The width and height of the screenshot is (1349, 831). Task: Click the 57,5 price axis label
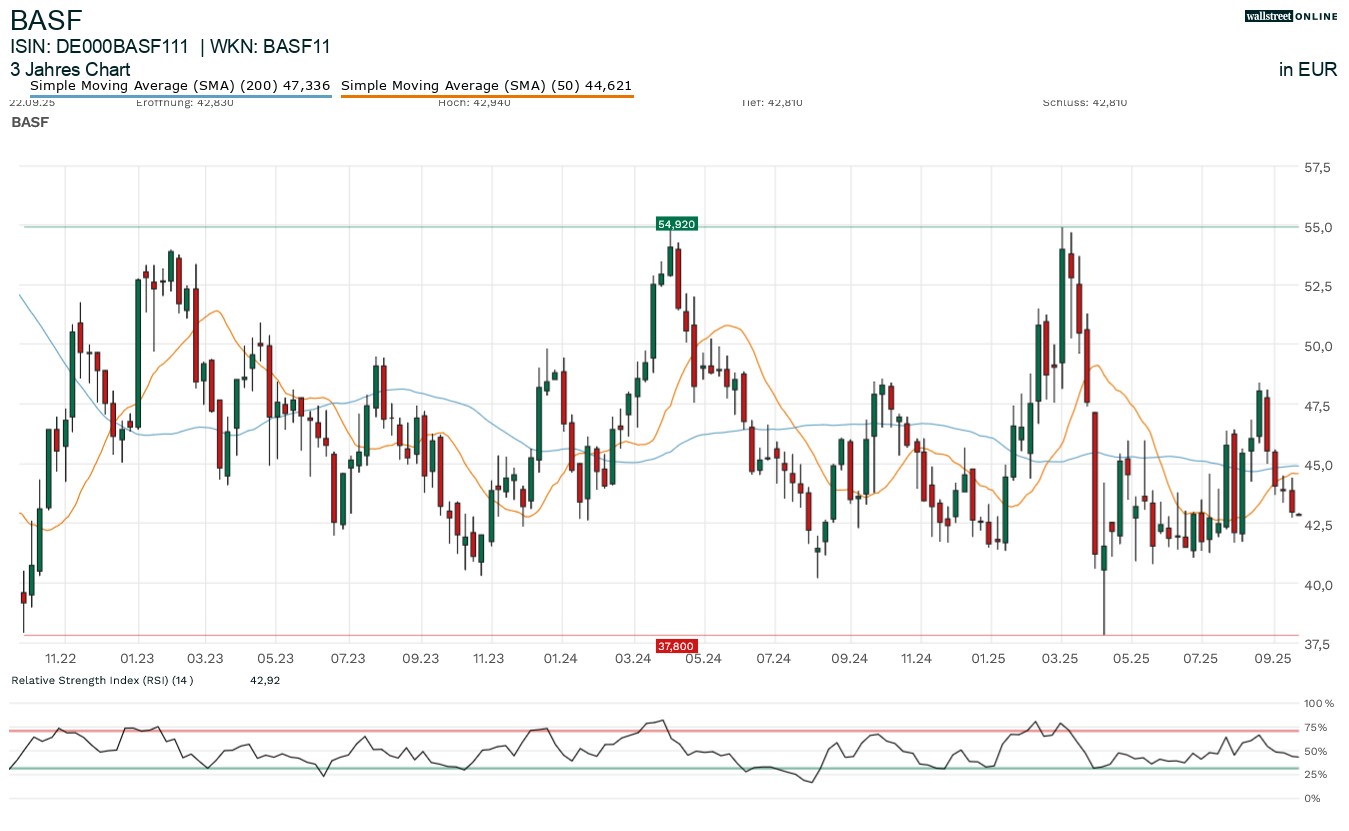(1319, 167)
